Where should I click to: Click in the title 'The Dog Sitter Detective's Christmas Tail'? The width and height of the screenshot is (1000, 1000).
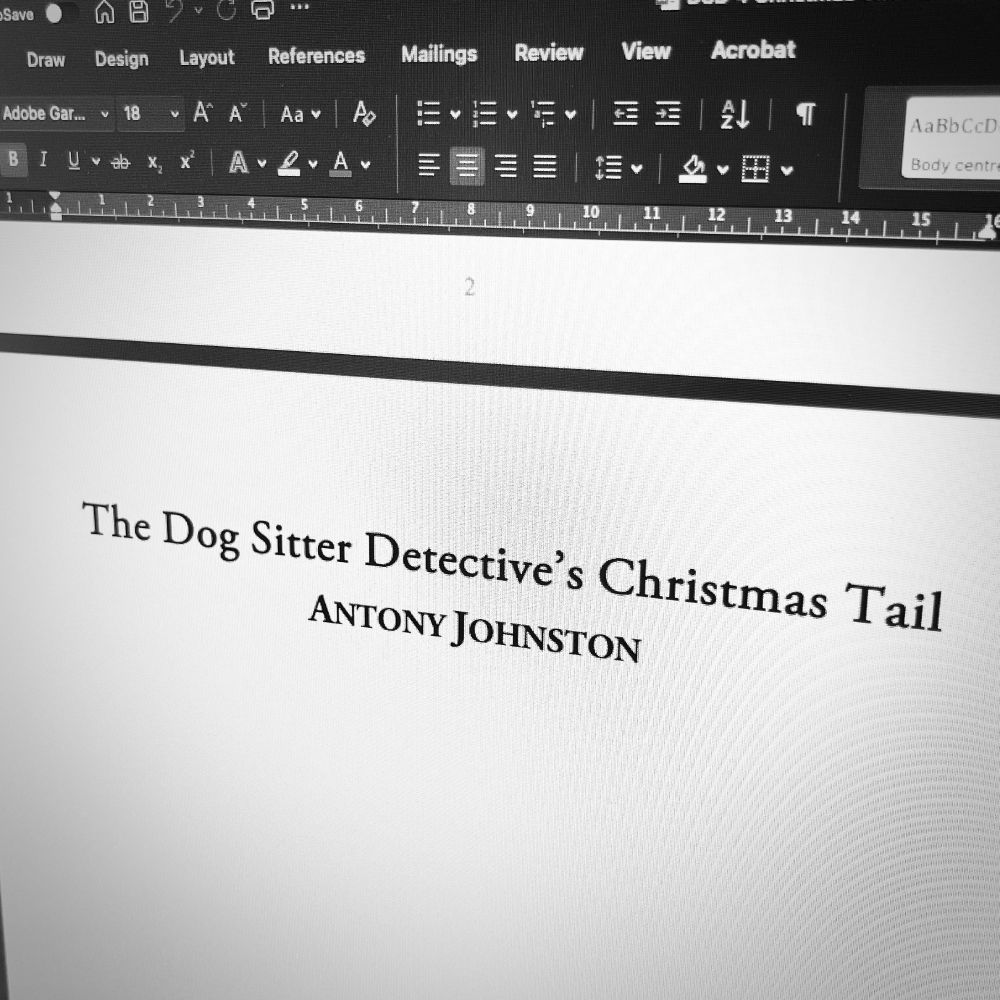click(512, 566)
